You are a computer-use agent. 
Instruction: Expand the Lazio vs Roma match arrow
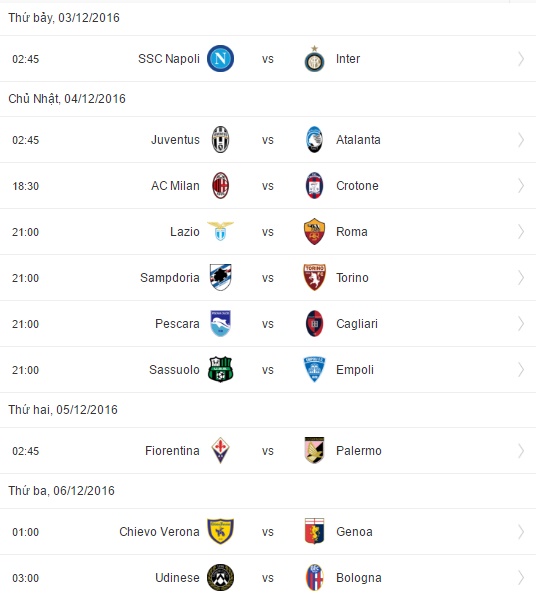click(521, 232)
